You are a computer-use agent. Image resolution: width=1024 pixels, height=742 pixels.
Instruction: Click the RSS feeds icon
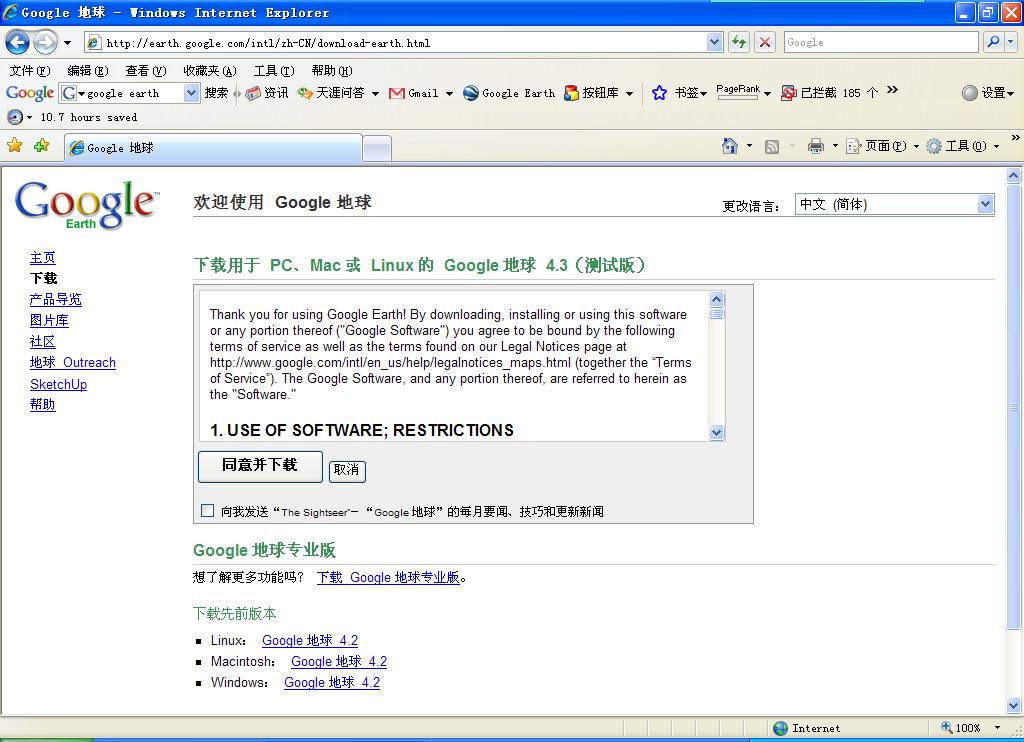coord(772,146)
